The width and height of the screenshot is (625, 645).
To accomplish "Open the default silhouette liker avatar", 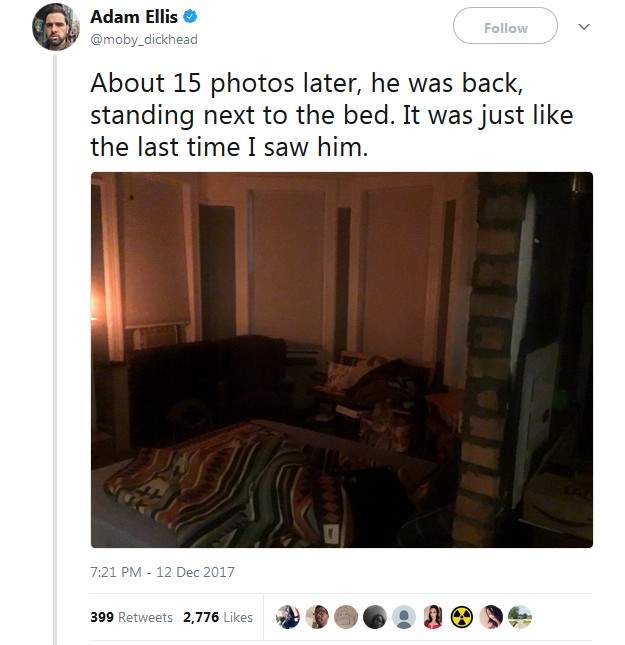I will tap(404, 617).
